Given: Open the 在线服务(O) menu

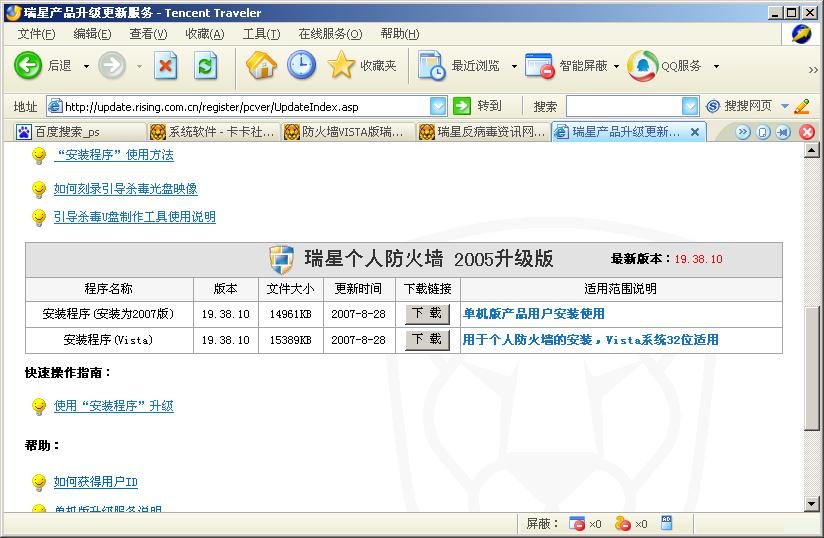Looking at the screenshot, I should [330, 34].
